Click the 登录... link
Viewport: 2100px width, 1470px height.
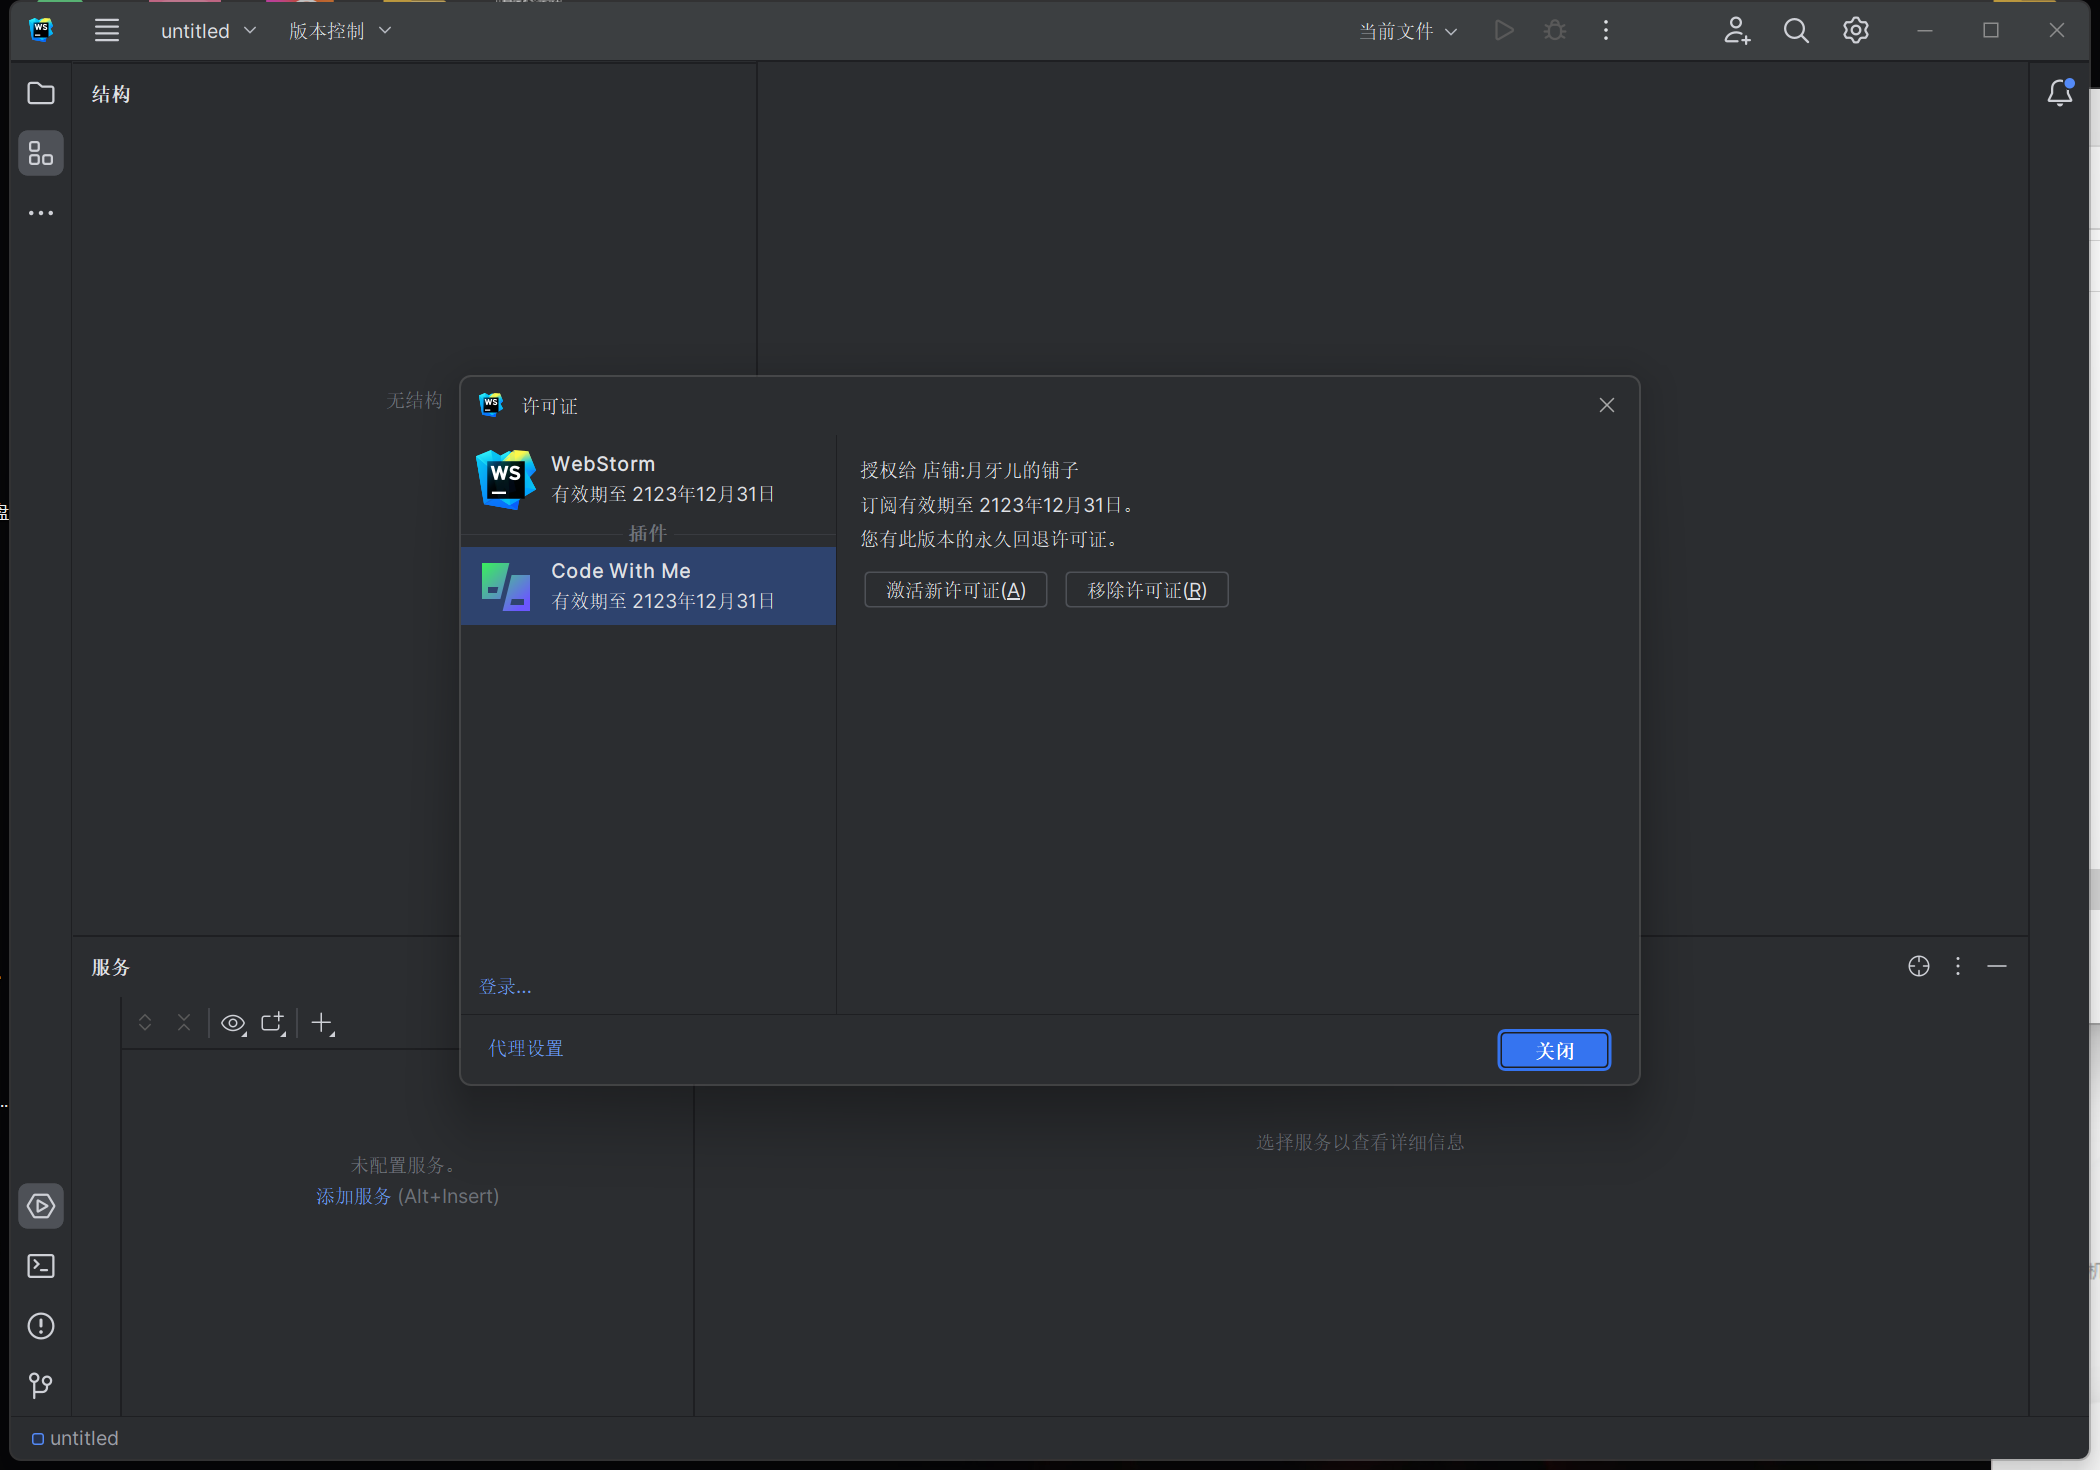pyautogui.click(x=505, y=987)
